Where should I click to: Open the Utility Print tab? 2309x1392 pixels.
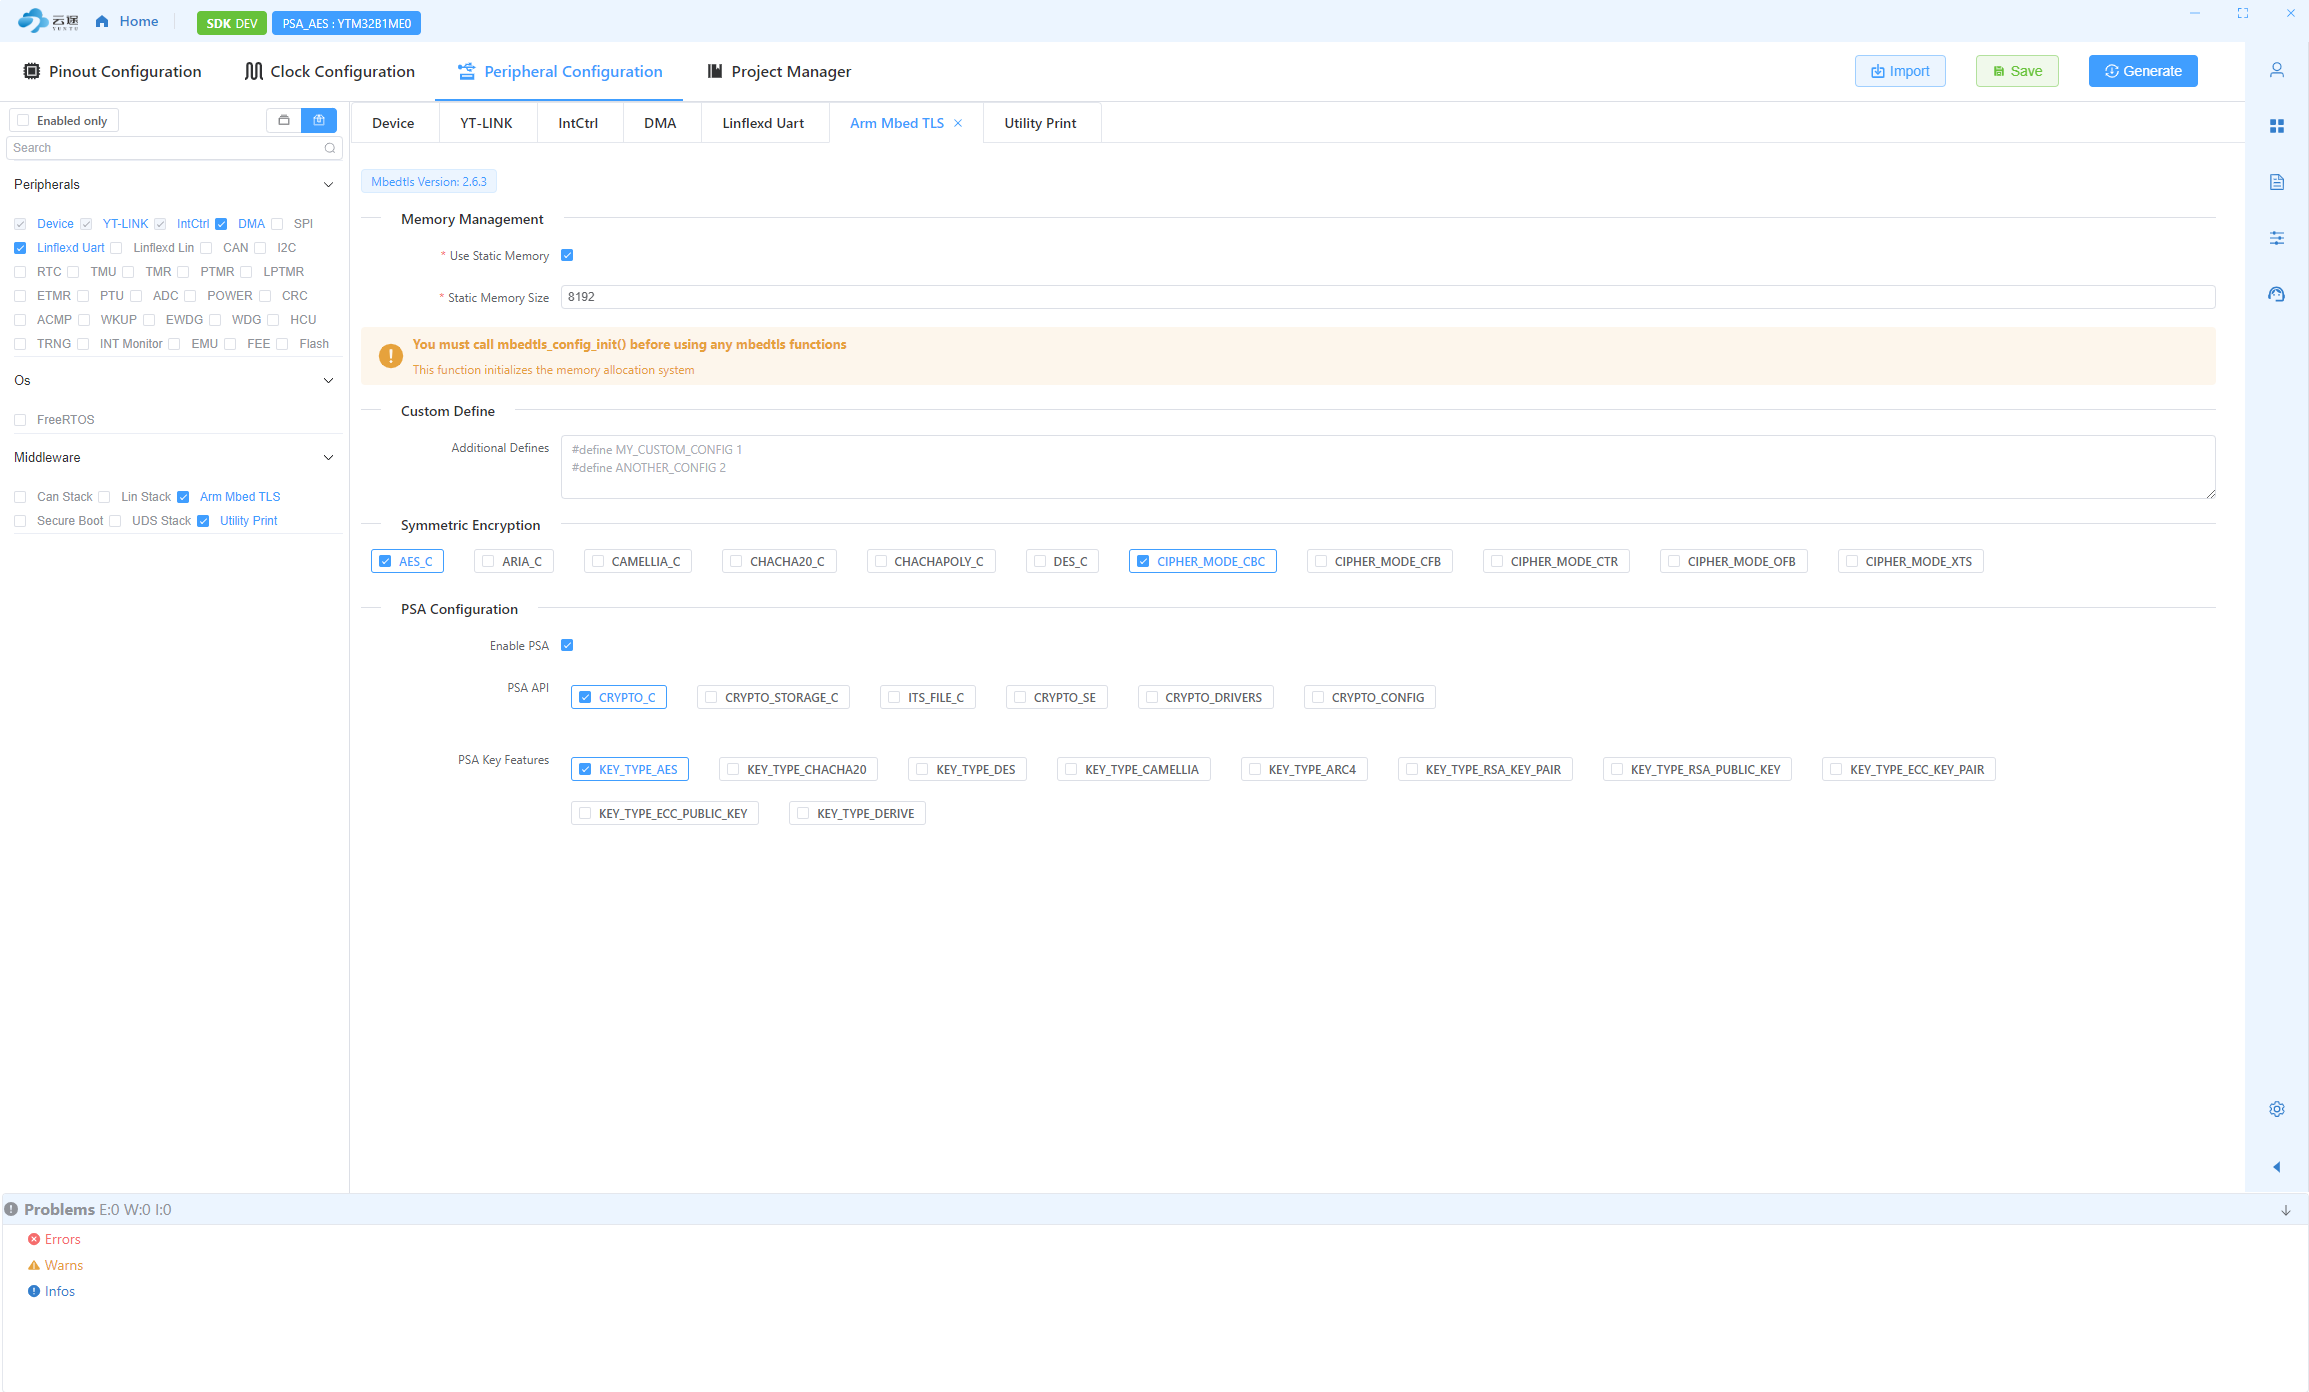point(1040,123)
